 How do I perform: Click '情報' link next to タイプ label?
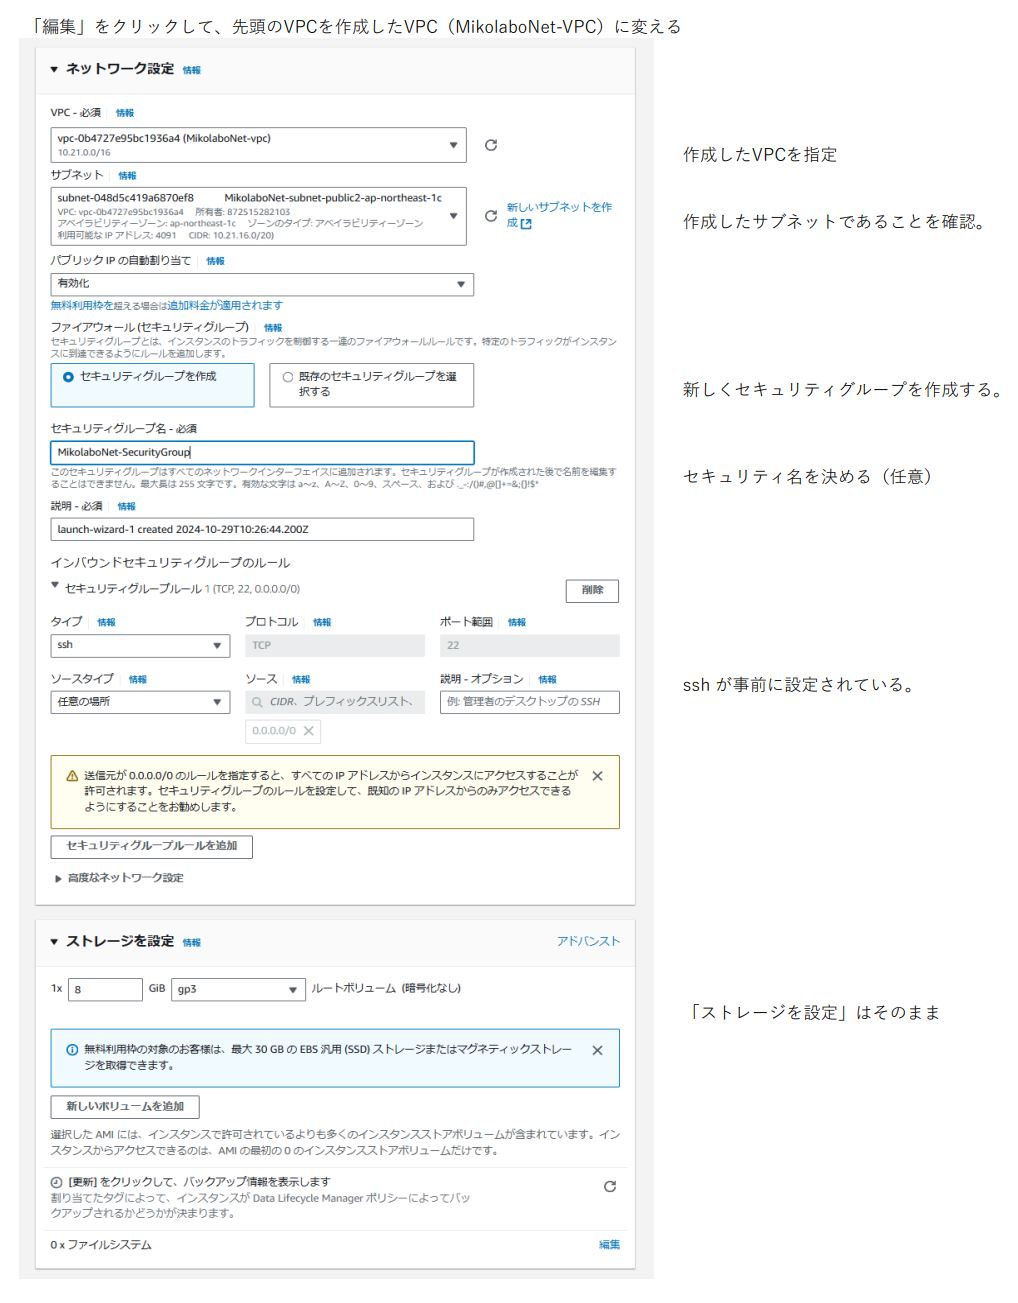point(106,622)
